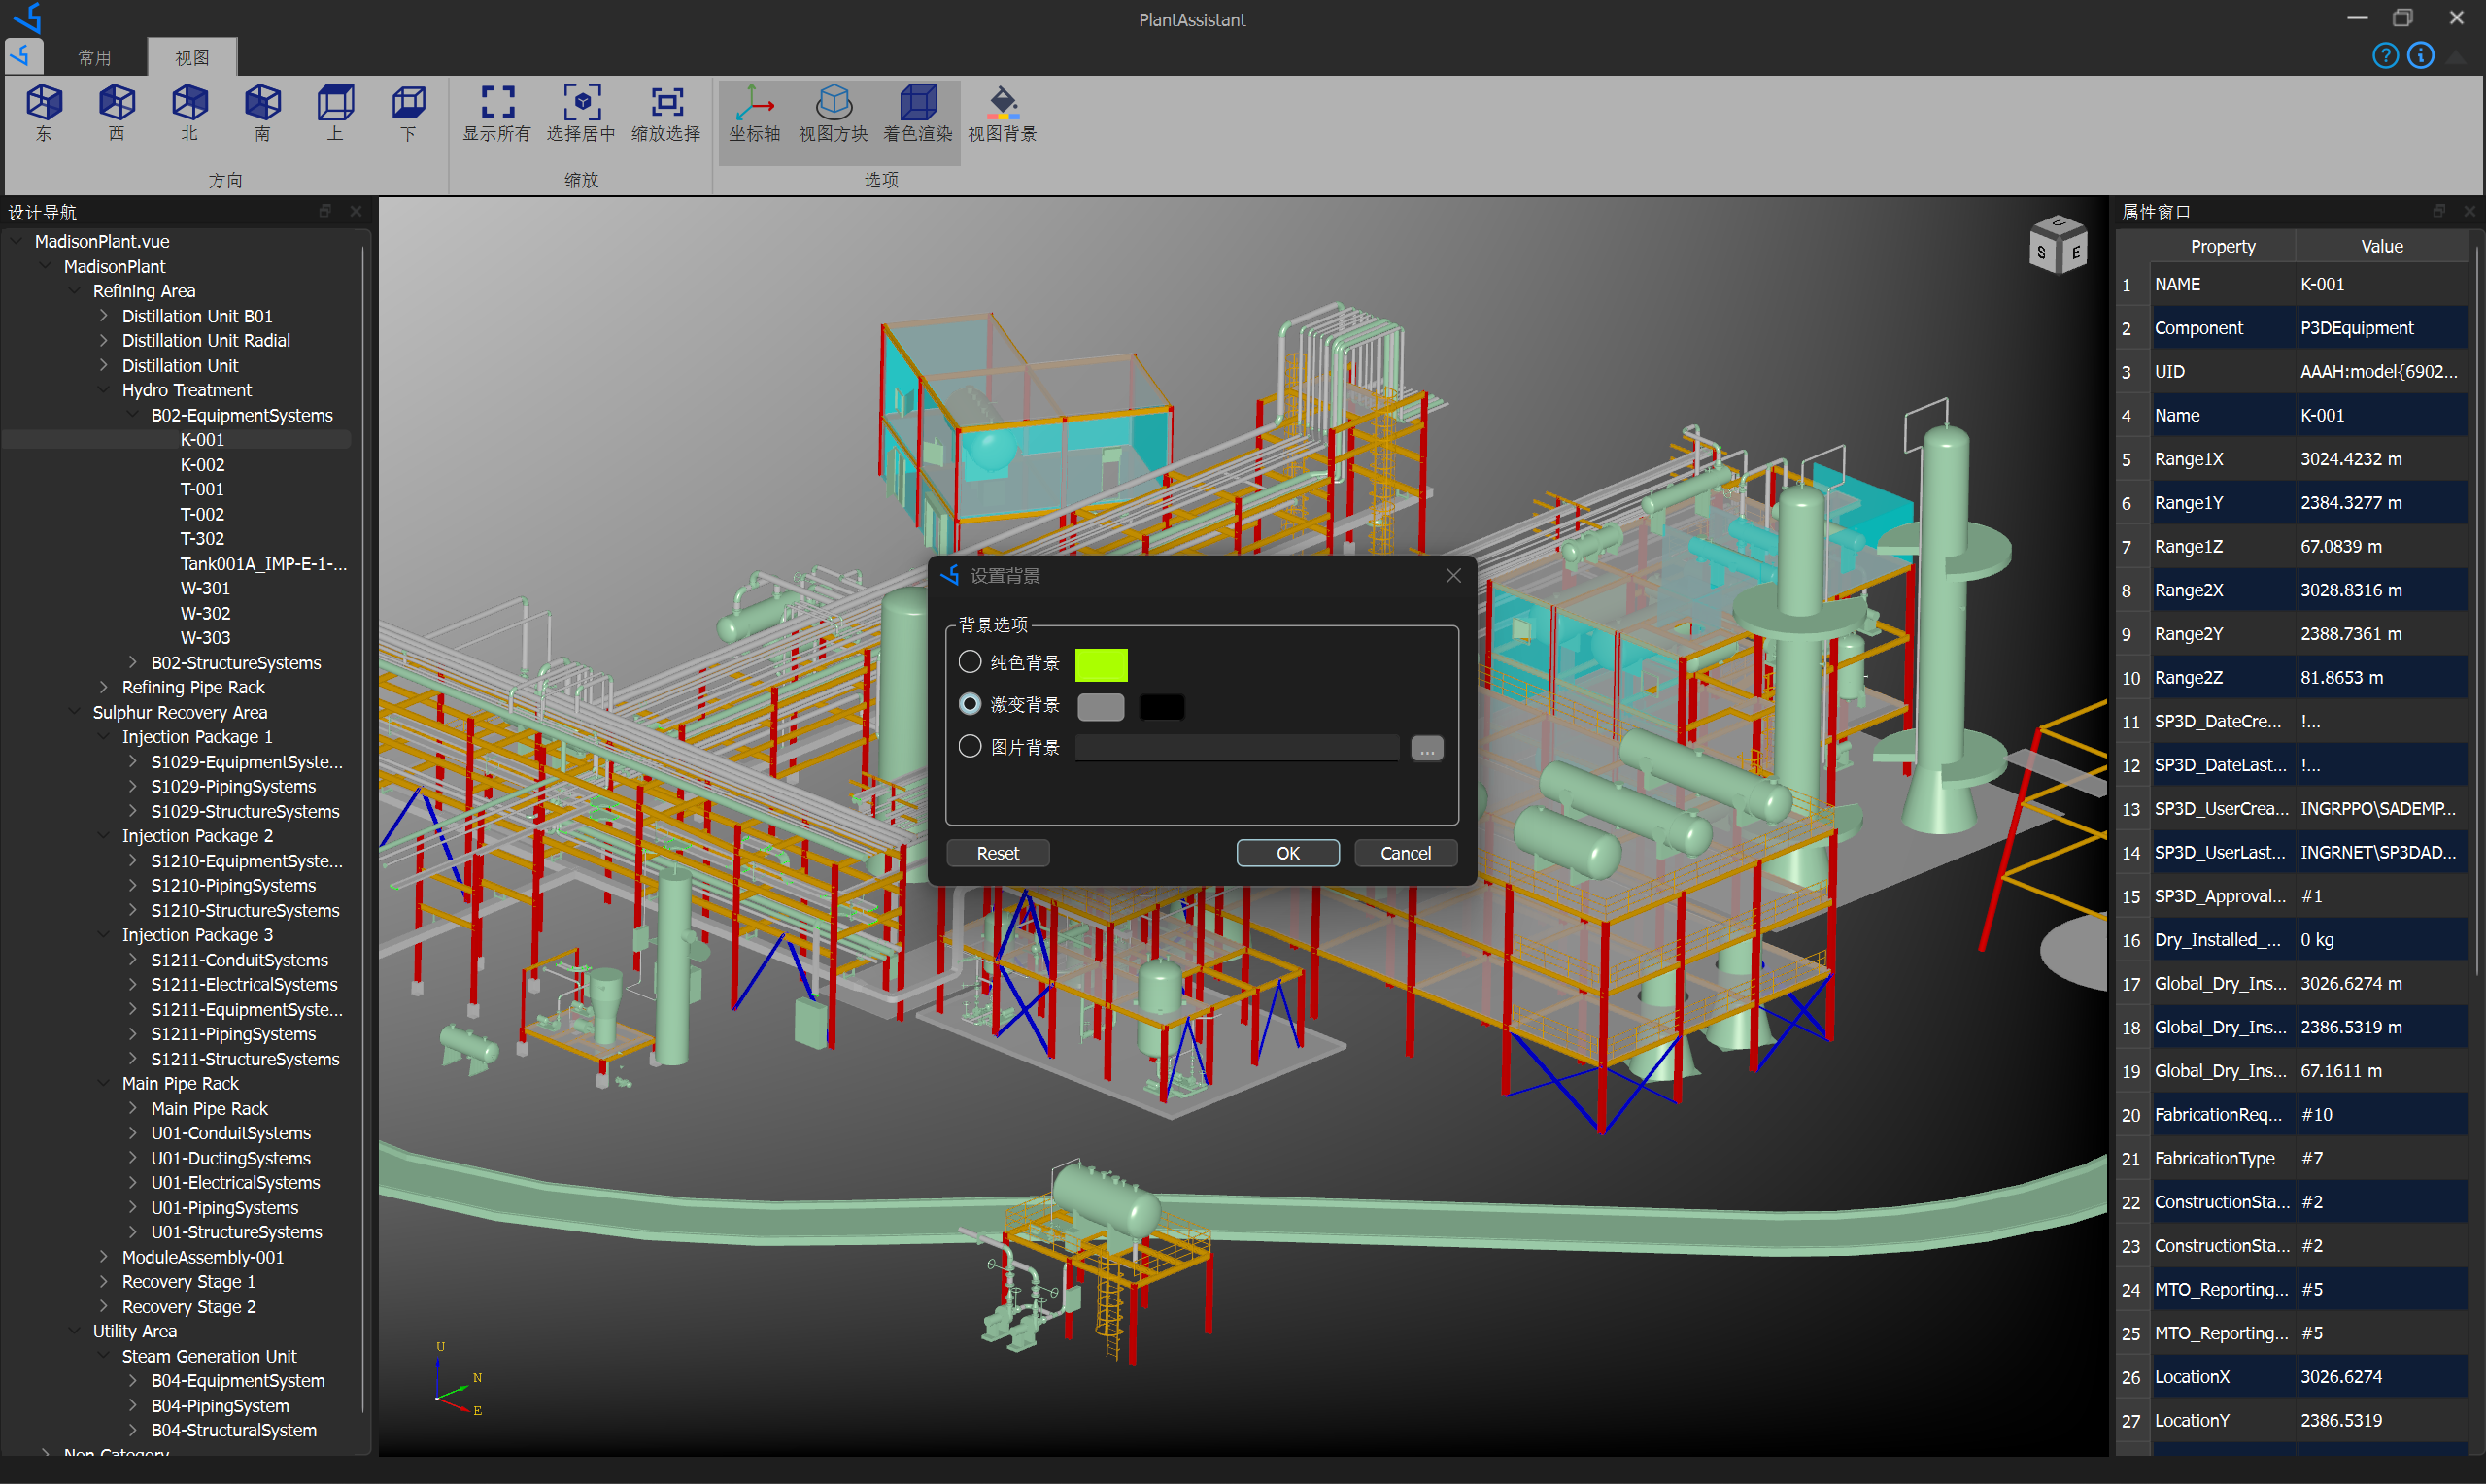Select image background (图片背景) radio
The height and width of the screenshot is (1484, 2486).
point(970,746)
